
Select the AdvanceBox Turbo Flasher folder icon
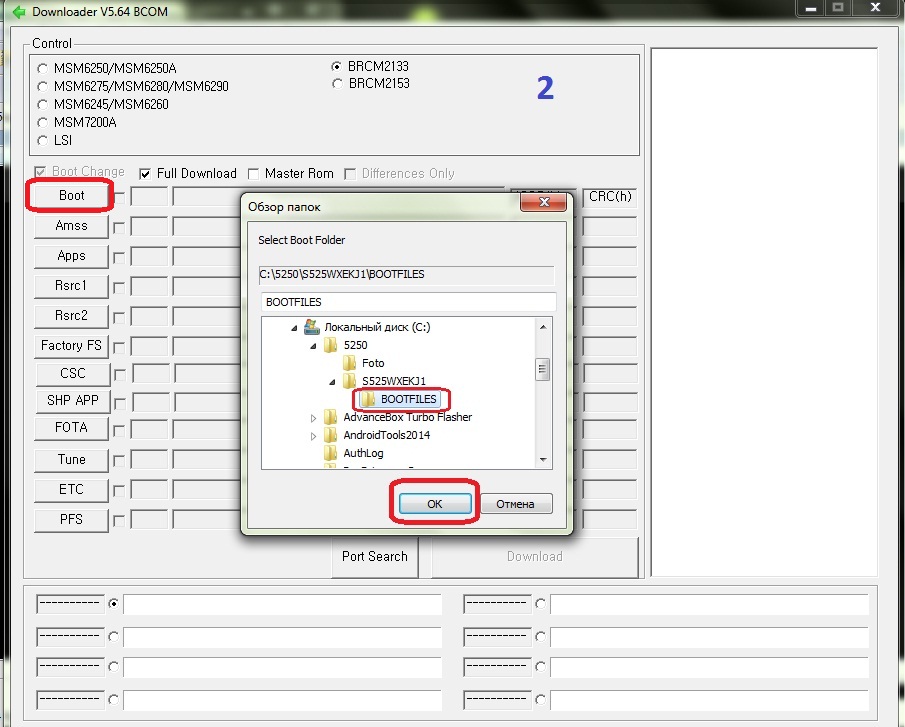coord(331,417)
